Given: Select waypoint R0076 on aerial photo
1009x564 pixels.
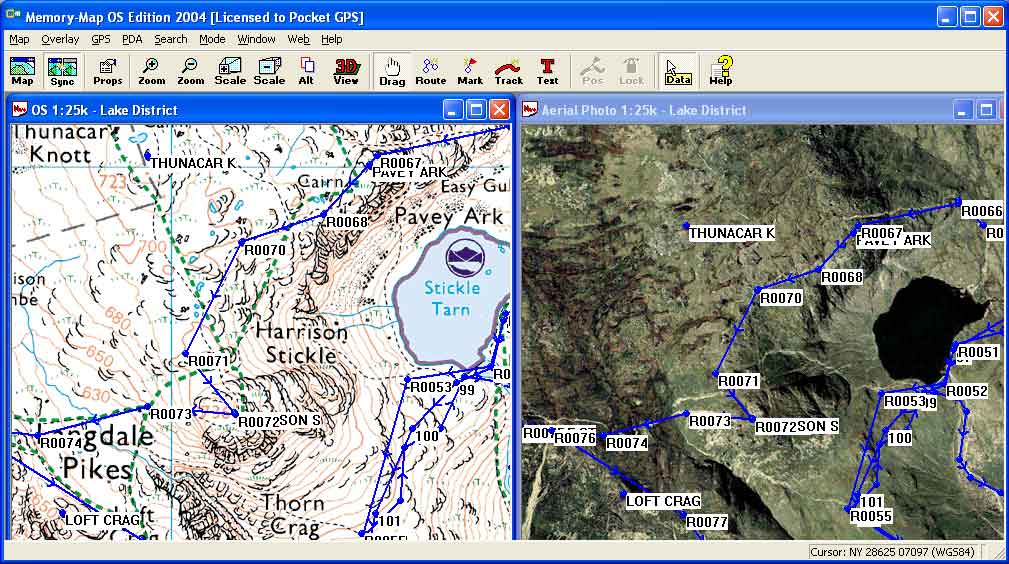Looking at the screenshot, I should (x=575, y=438).
